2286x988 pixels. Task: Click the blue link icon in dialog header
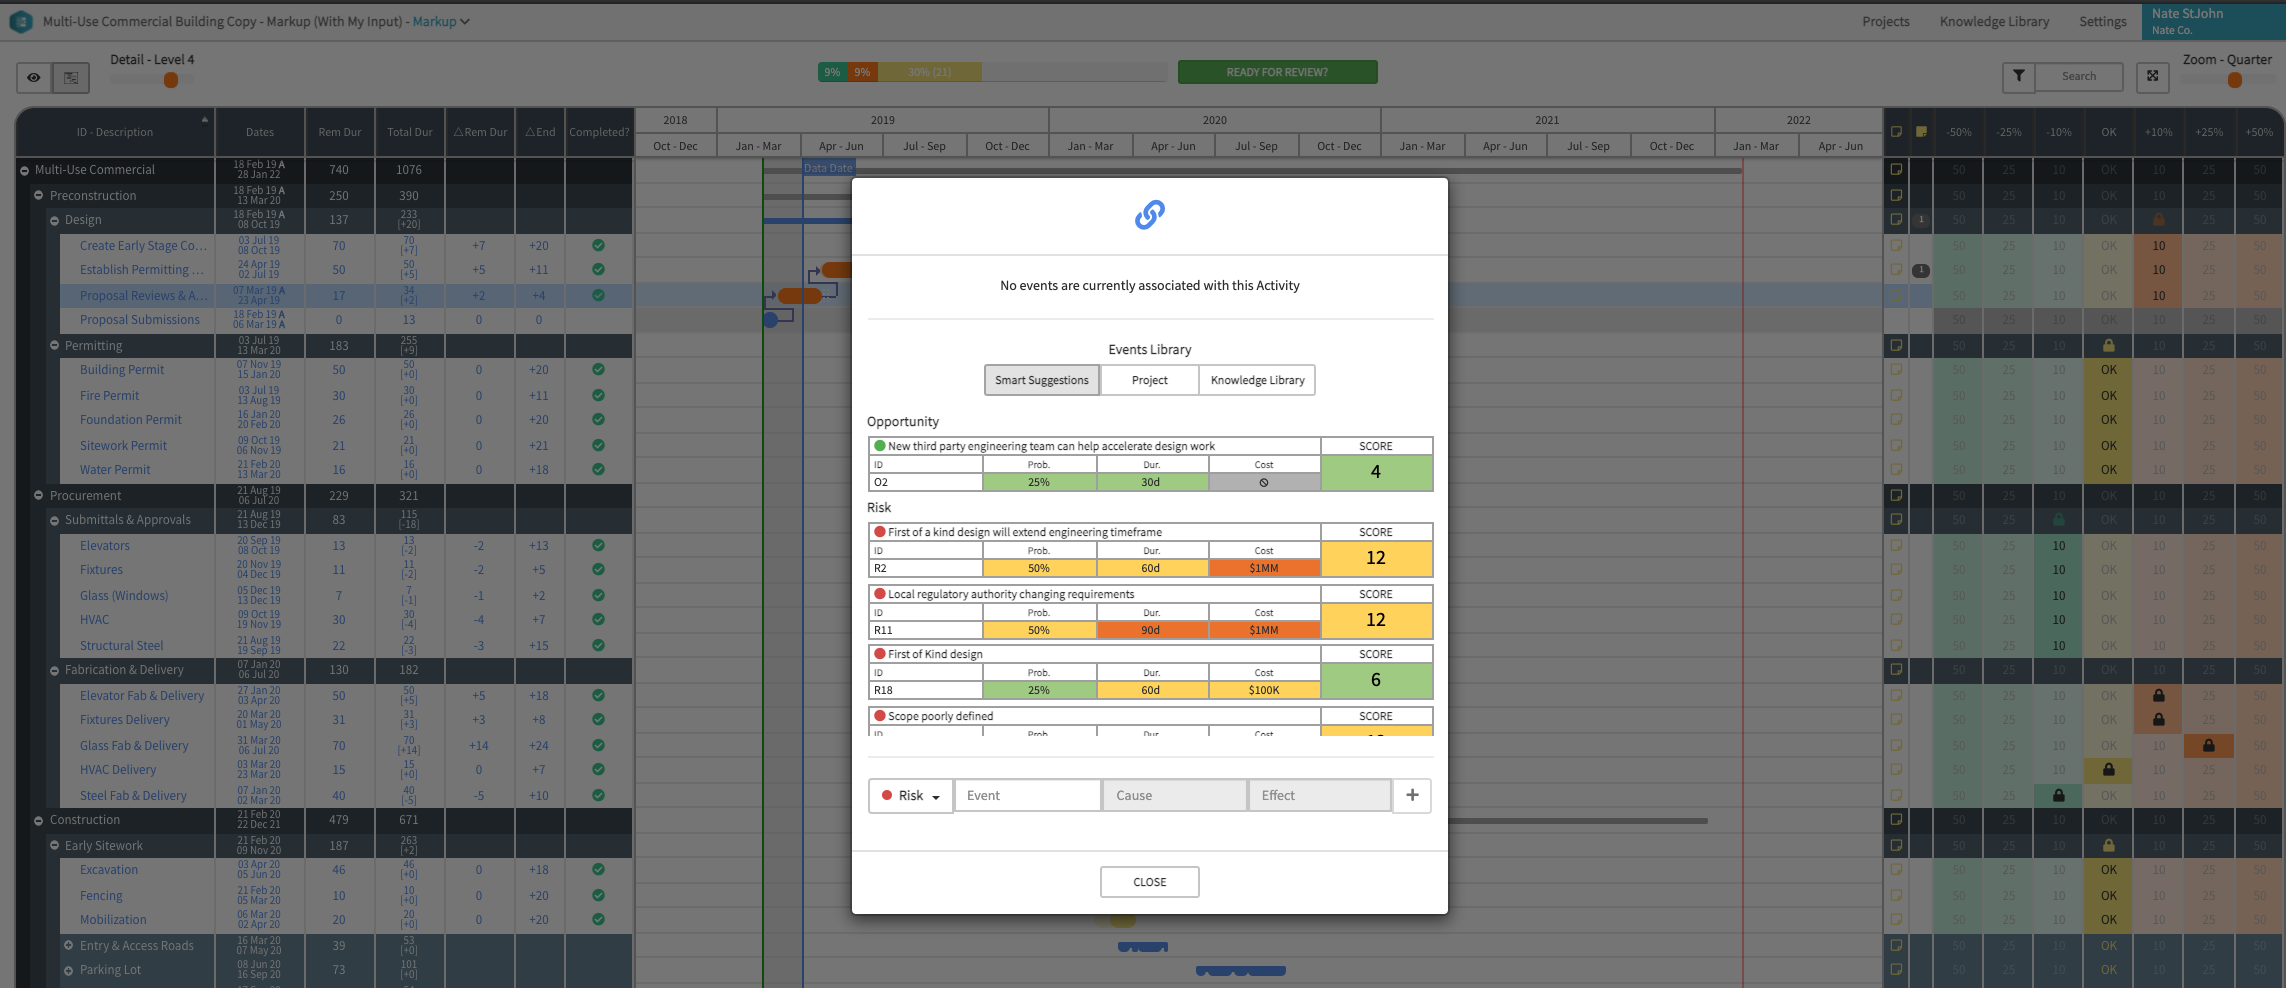click(1149, 215)
